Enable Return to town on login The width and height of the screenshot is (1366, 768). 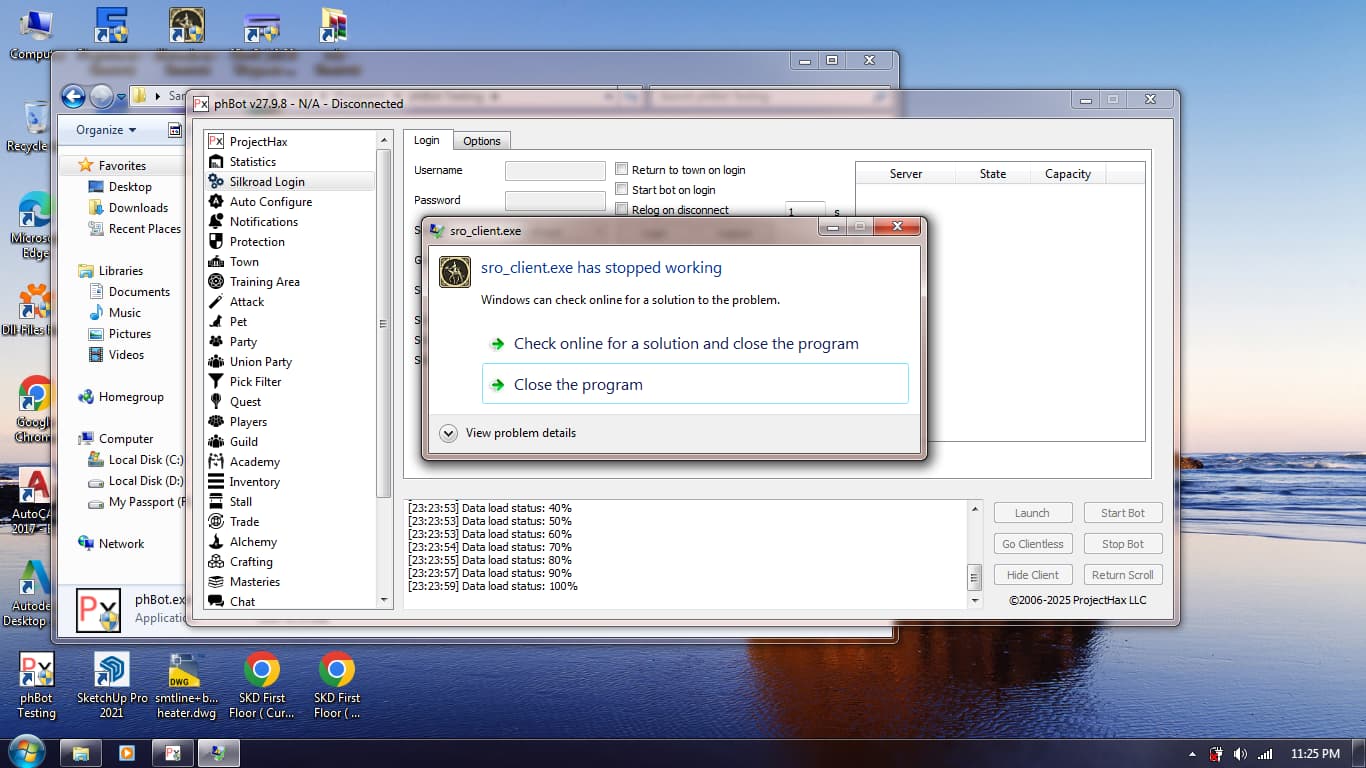tap(622, 170)
